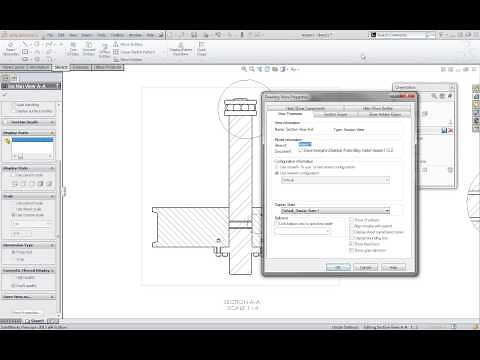Select the Line sketch tool
This screenshot has height=360, width=480.
point(25,44)
